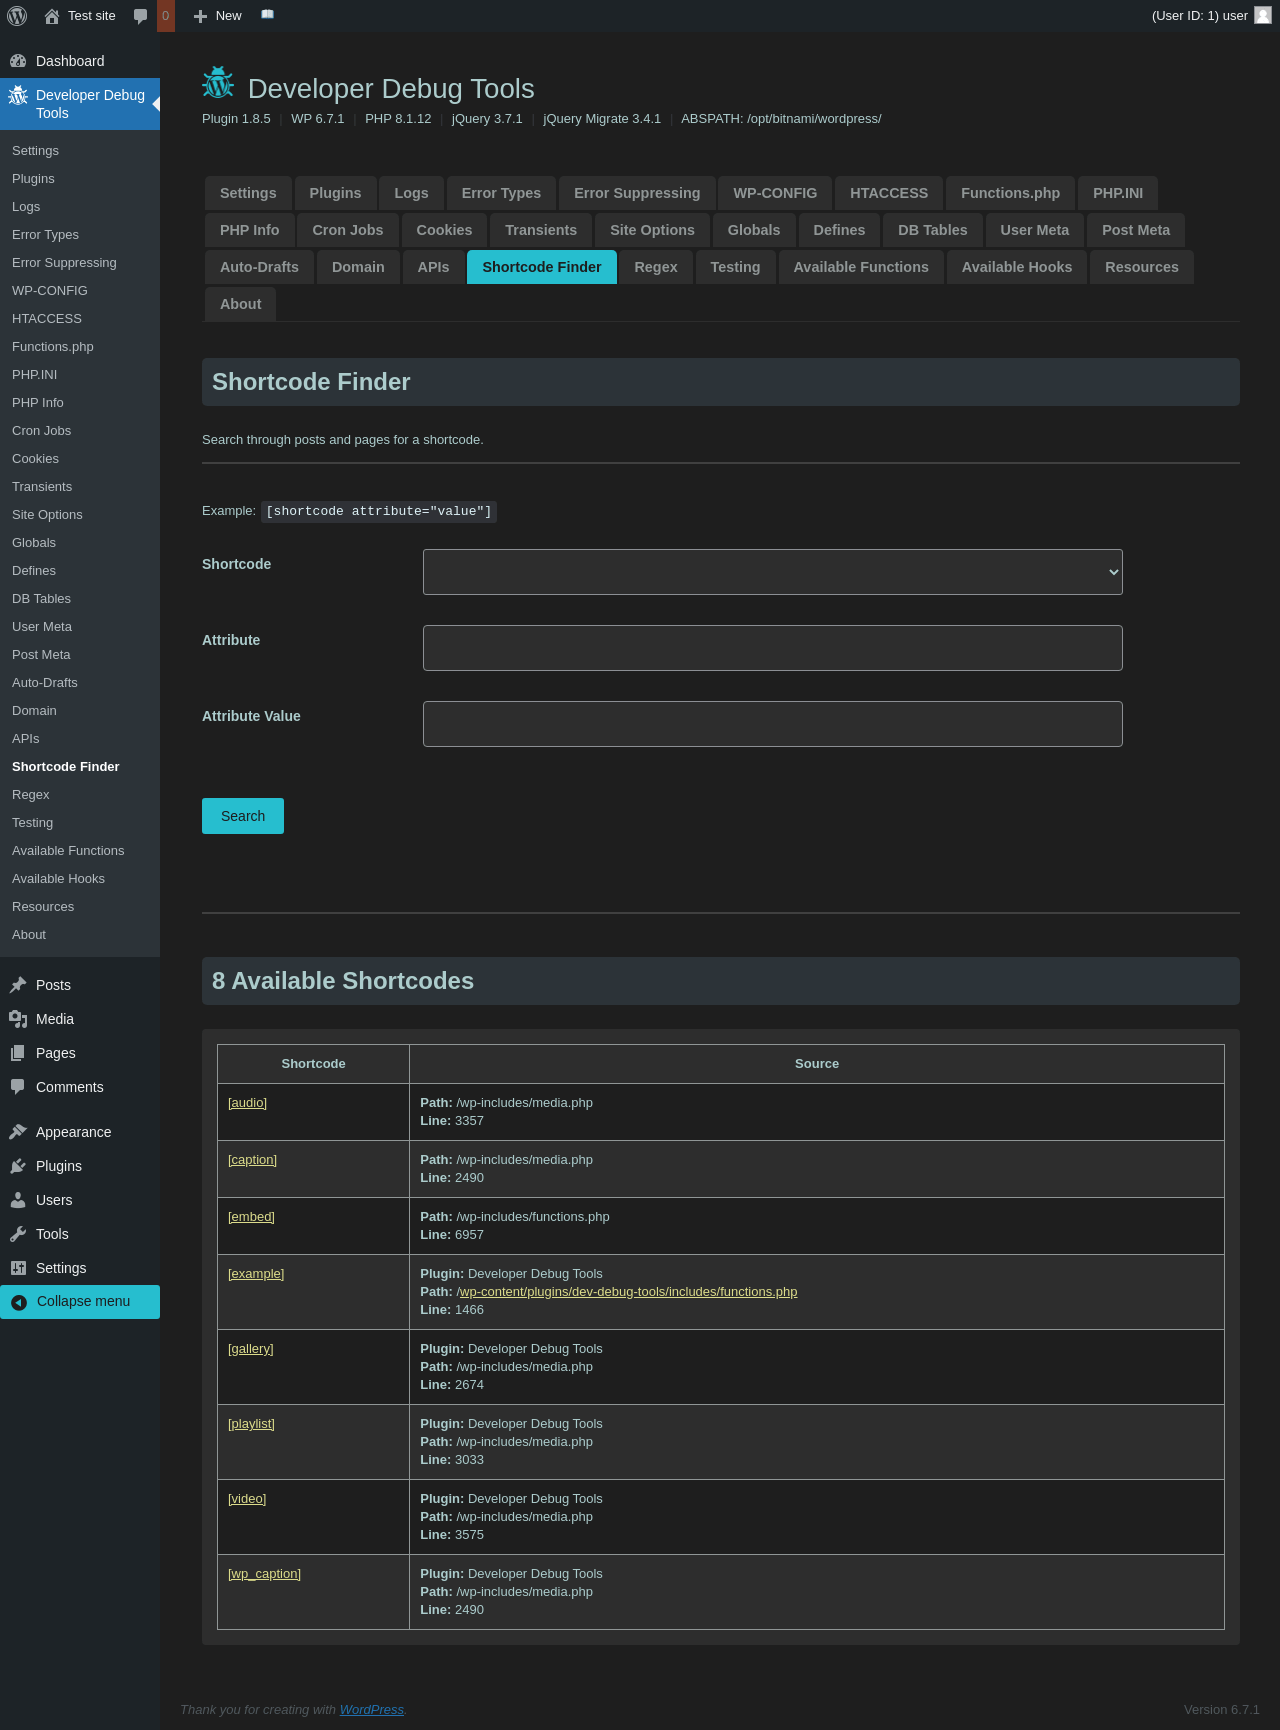Click the Tools wrench icon
The width and height of the screenshot is (1280, 1730).
18,1234
